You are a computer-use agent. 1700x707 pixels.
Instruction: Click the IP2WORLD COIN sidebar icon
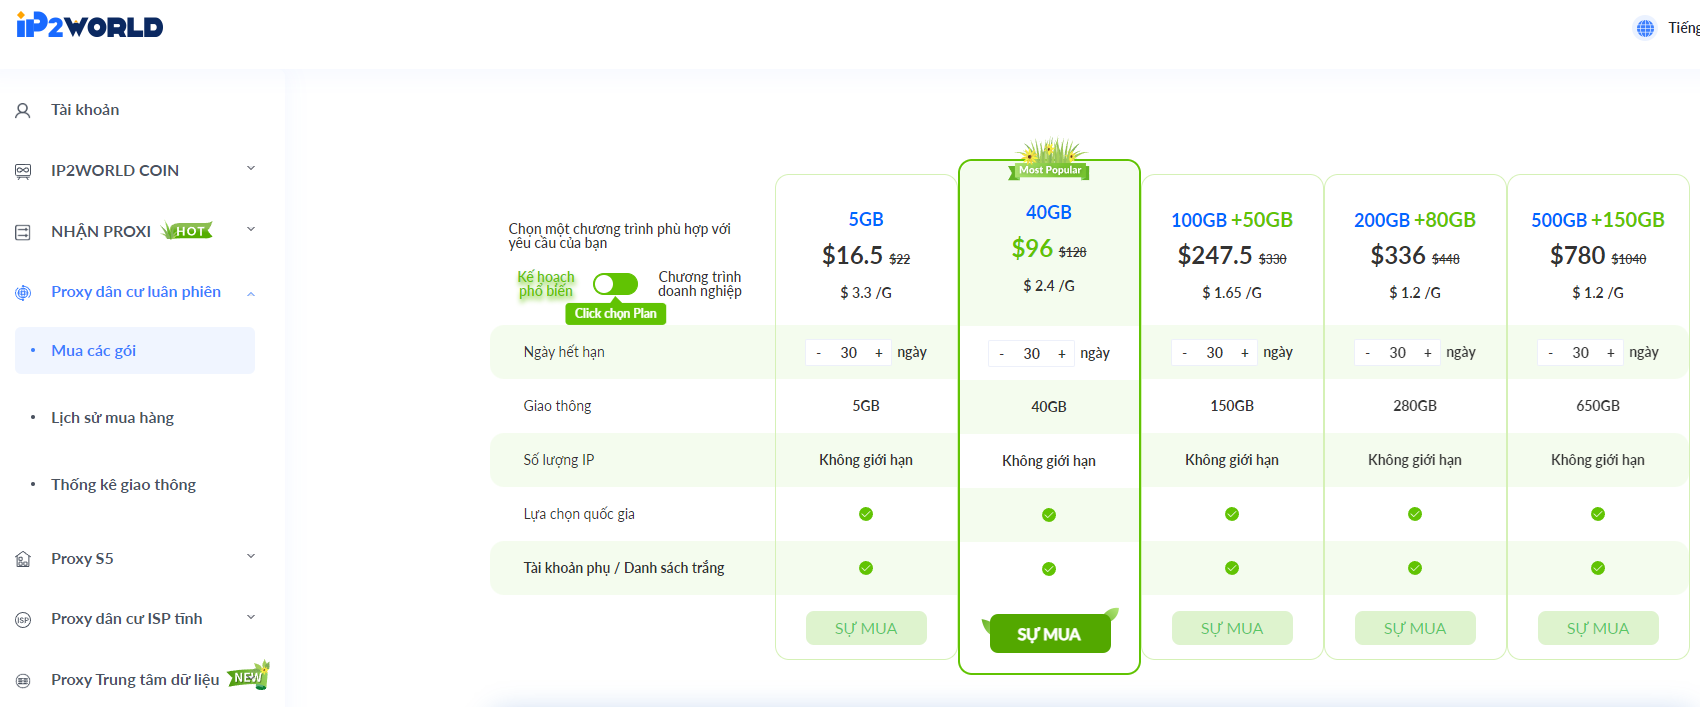[23, 171]
